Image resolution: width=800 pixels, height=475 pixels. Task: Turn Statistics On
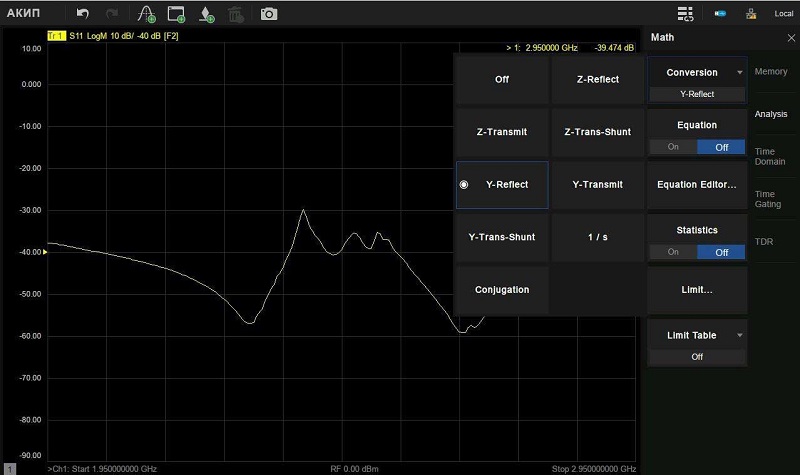coord(673,252)
